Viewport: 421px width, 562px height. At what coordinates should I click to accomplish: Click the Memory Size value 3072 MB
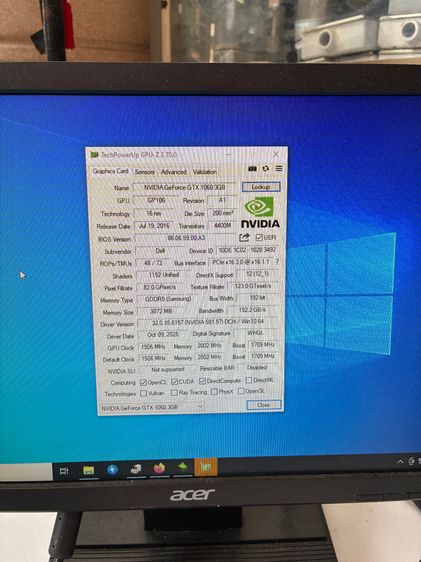tap(161, 311)
